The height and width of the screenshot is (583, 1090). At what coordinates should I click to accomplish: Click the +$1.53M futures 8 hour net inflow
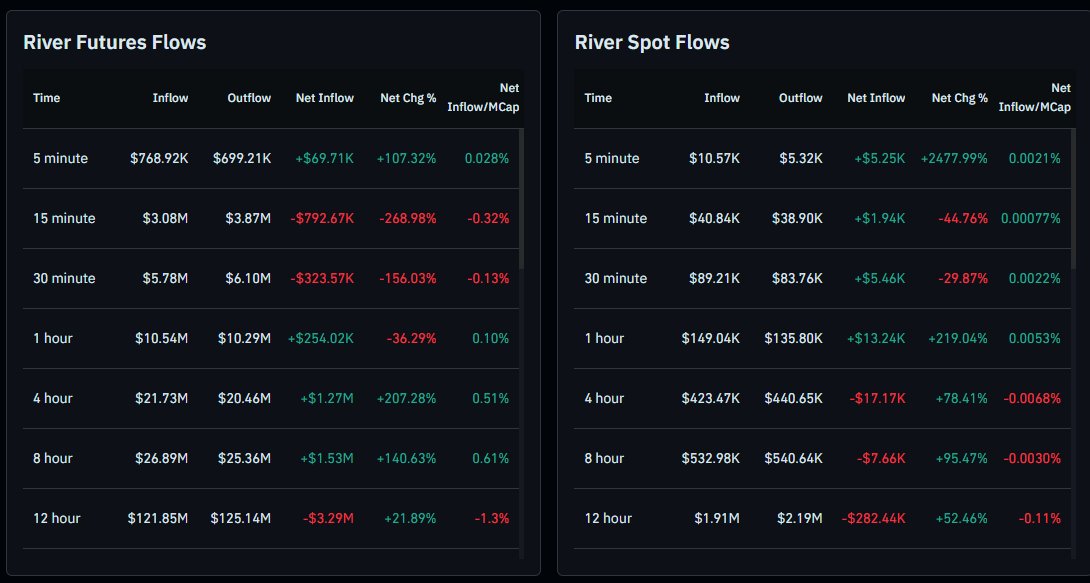tap(327, 458)
